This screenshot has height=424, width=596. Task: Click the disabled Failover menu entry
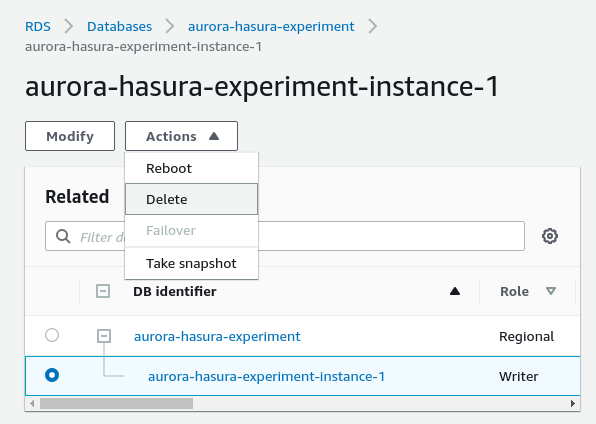coord(192,230)
